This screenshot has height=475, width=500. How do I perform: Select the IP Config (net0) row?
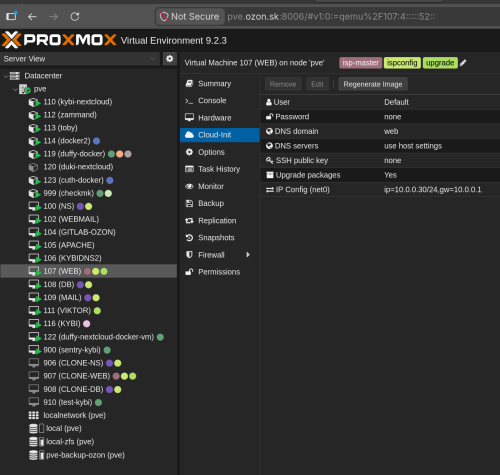click(380, 190)
